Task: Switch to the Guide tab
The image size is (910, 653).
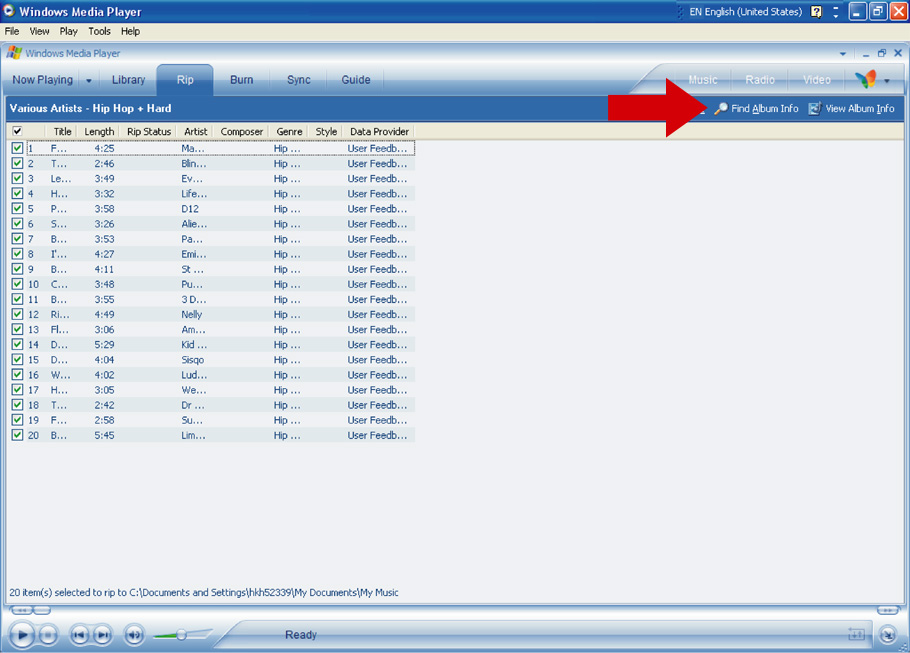Action: pyautogui.click(x=356, y=80)
